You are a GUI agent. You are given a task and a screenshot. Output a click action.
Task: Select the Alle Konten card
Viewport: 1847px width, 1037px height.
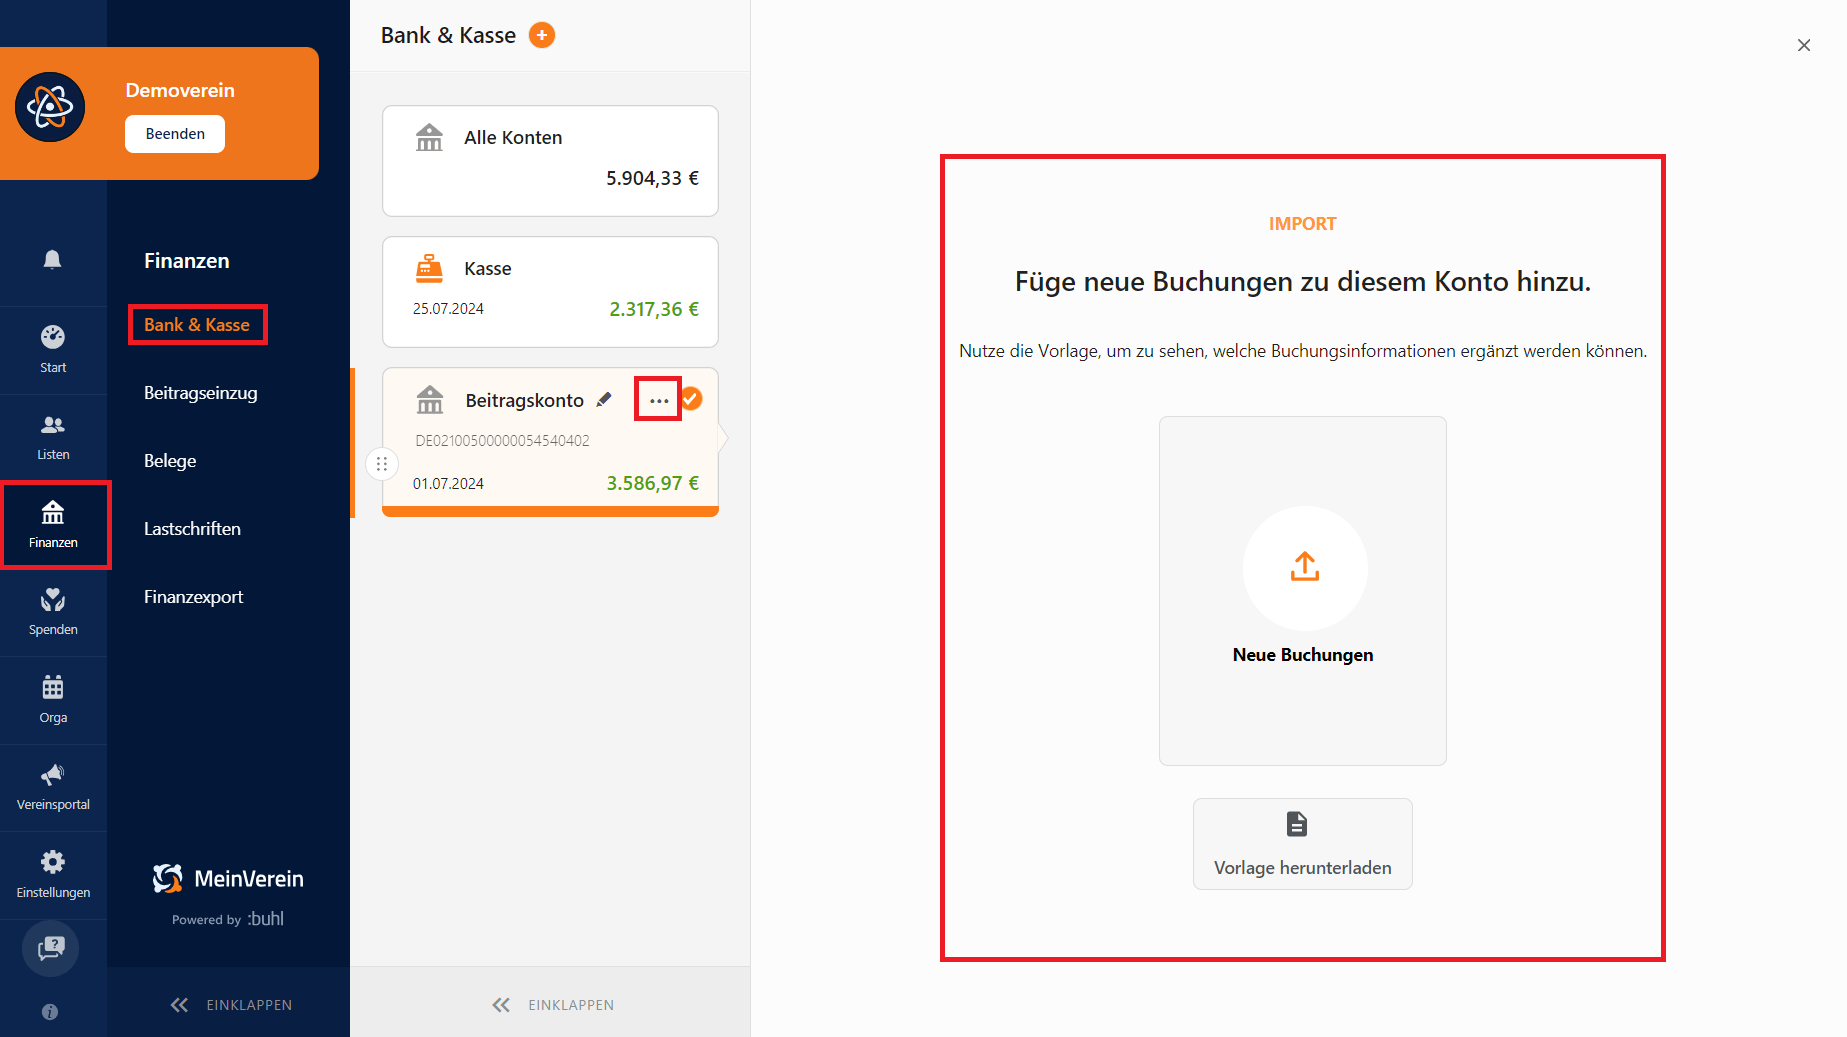point(550,161)
